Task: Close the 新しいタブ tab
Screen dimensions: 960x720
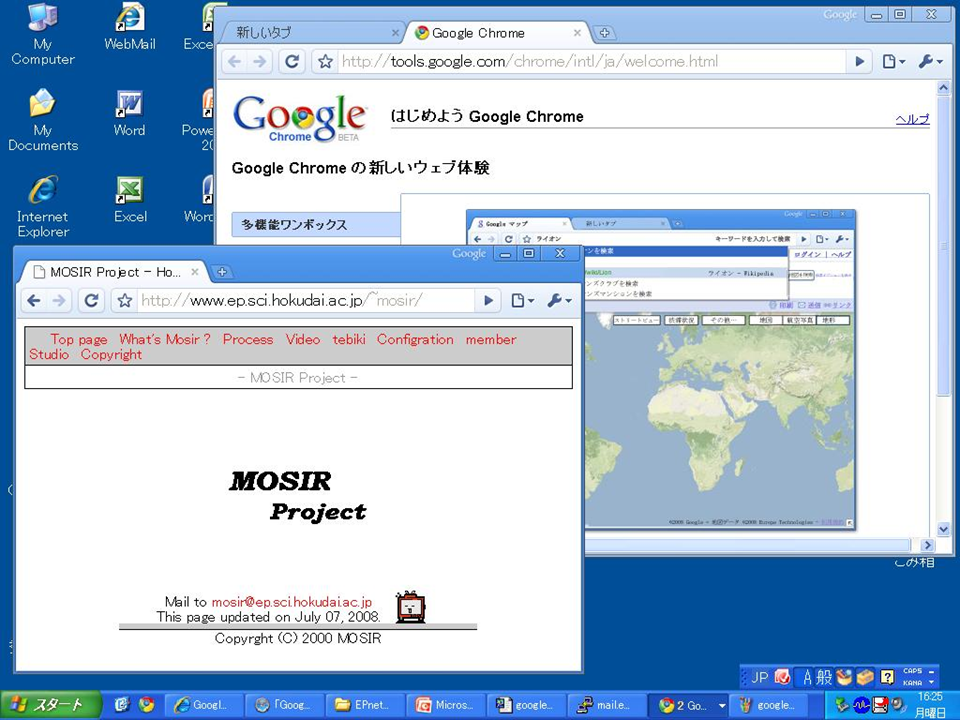Action: pyautogui.click(x=396, y=33)
